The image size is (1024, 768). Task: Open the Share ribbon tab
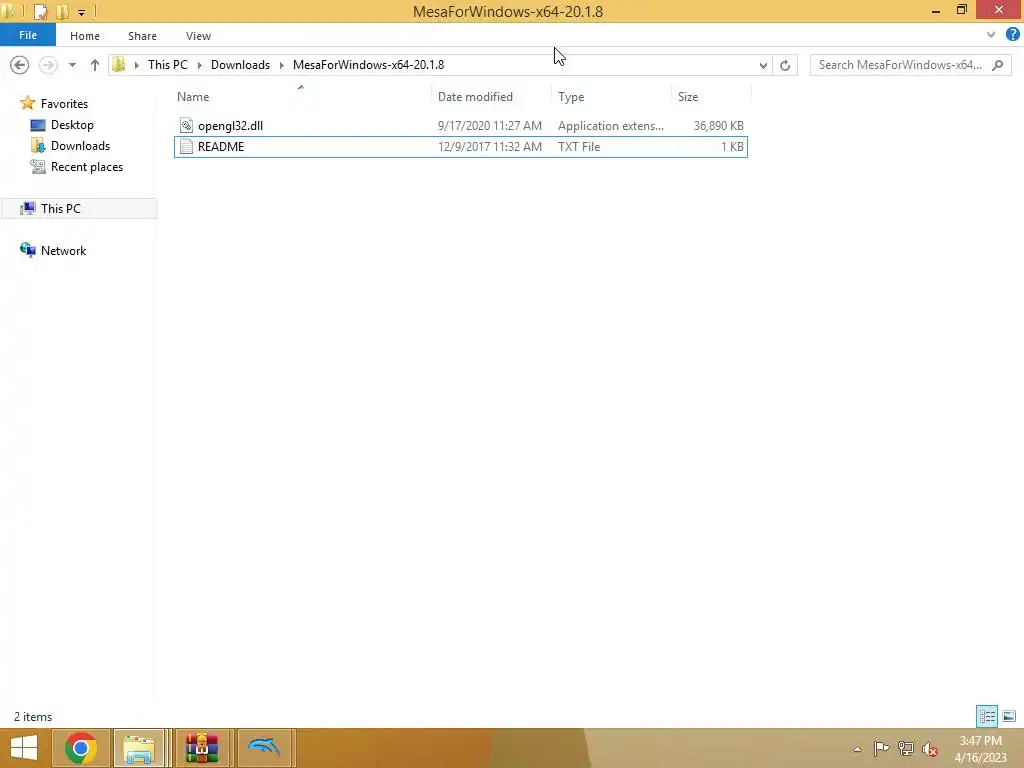142,36
